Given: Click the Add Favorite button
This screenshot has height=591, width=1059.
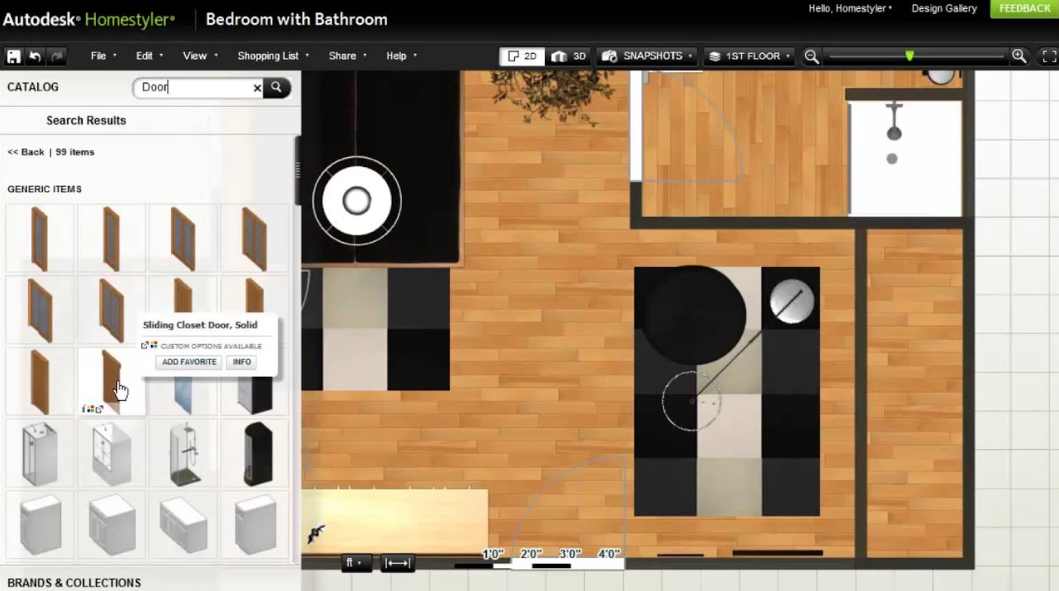Looking at the screenshot, I should pyautogui.click(x=189, y=362).
